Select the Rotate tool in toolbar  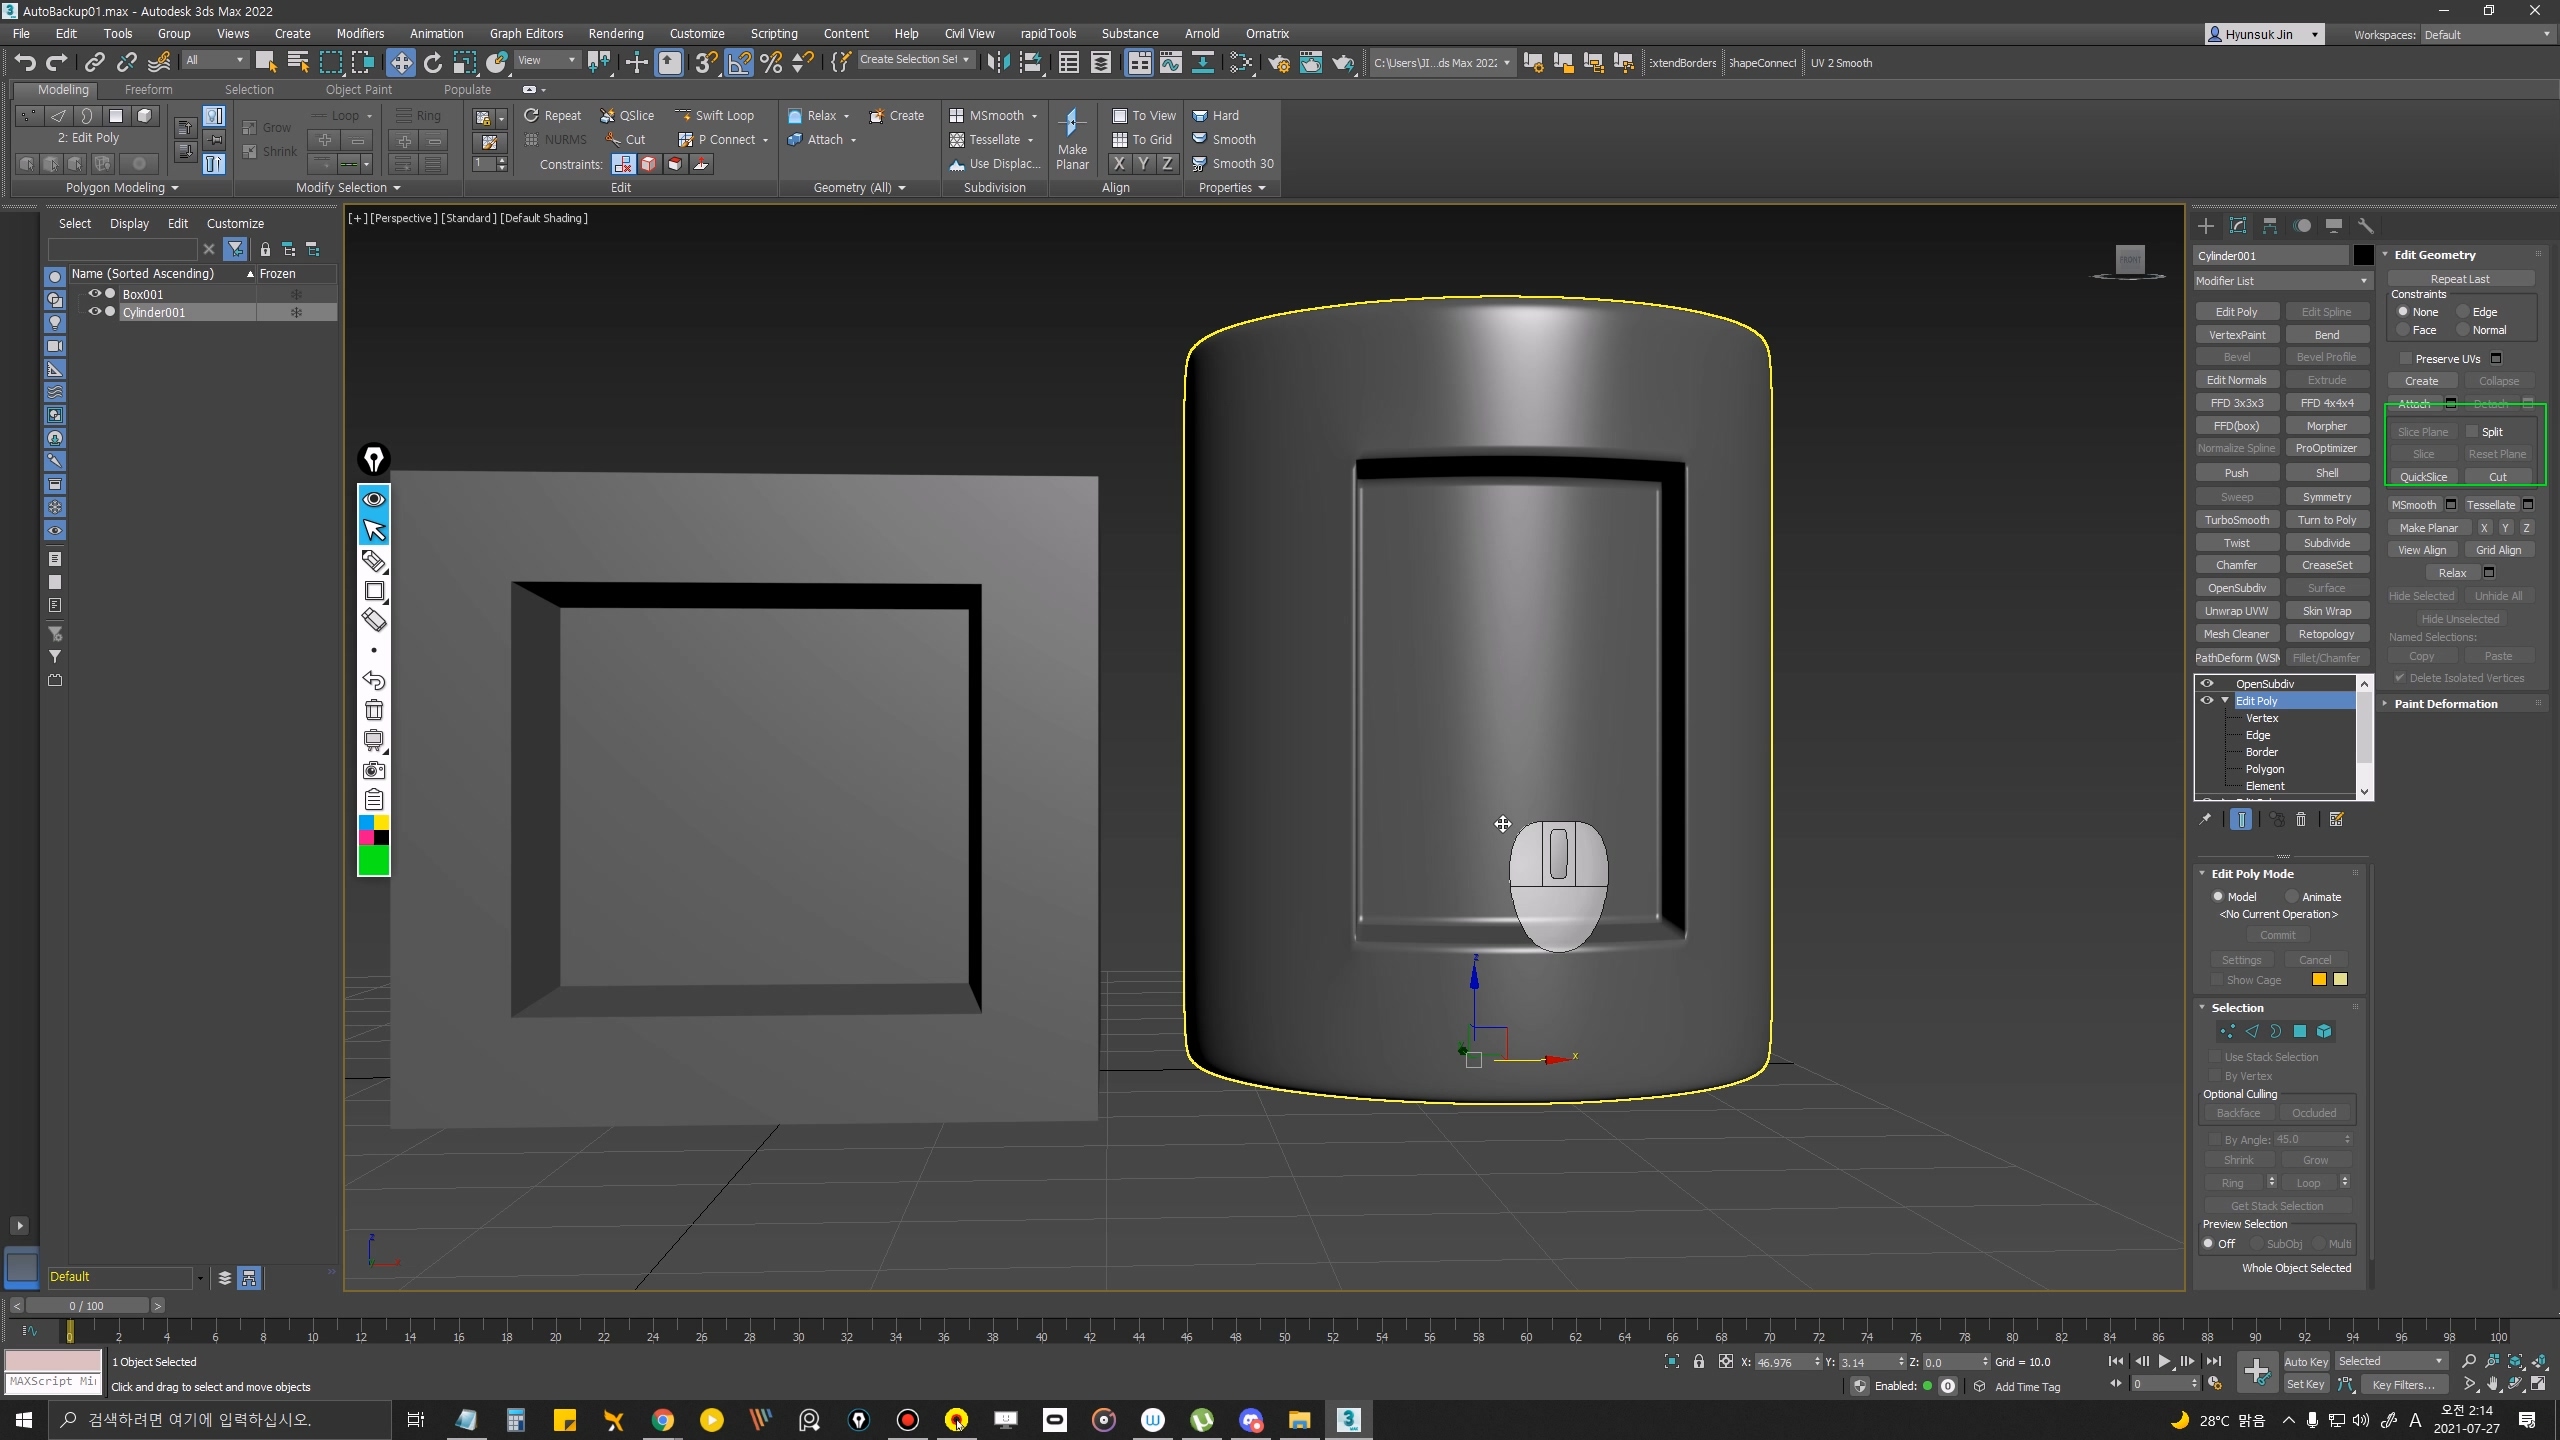pyautogui.click(x=433, y=63)
